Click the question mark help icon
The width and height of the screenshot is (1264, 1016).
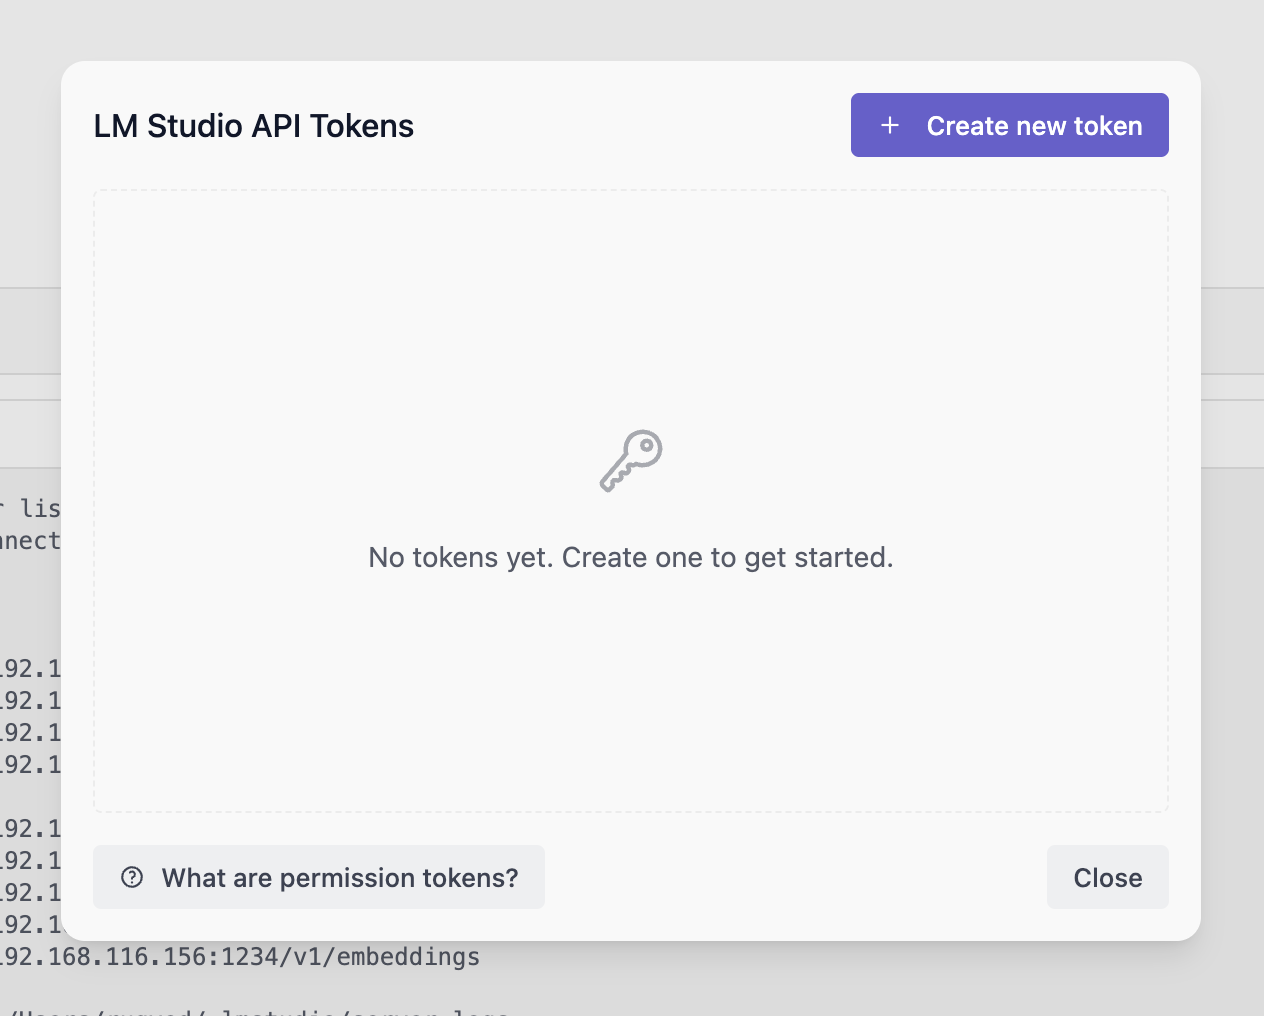[x=132, y=877]
